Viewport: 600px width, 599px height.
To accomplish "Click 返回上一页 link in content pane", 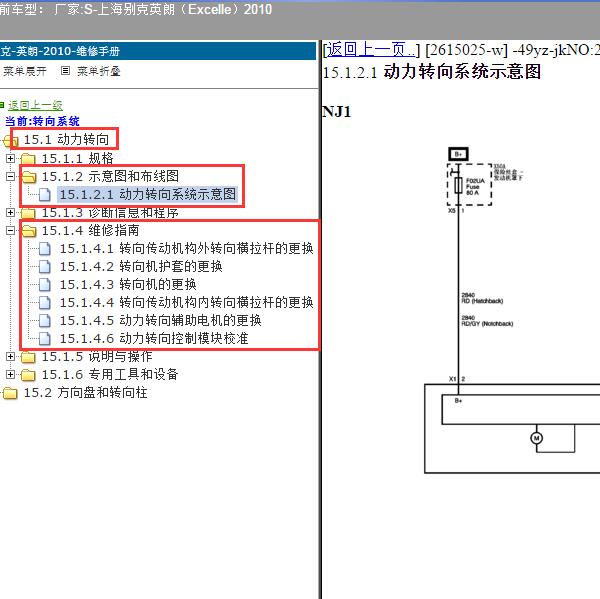I will (x=370, y=49).
